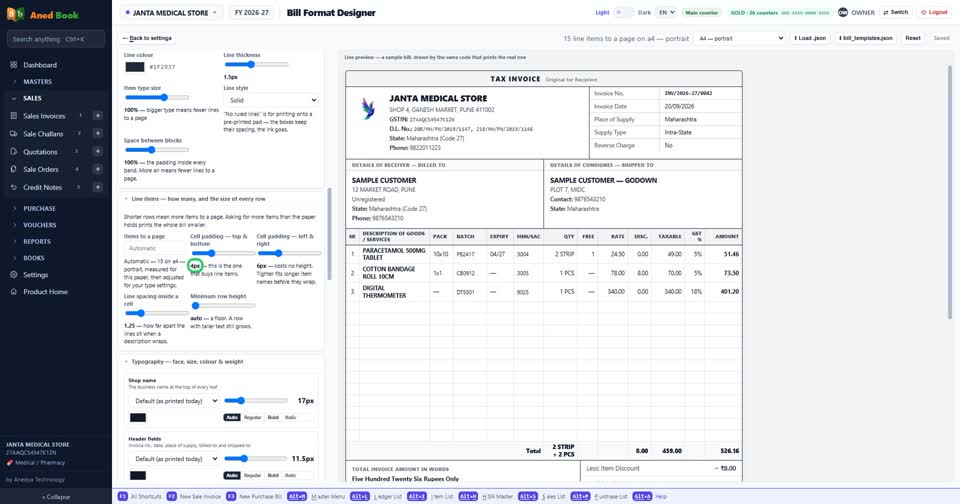Expand the PURCHASE sidebar group

pyautogui.click(x=55, y=208)
